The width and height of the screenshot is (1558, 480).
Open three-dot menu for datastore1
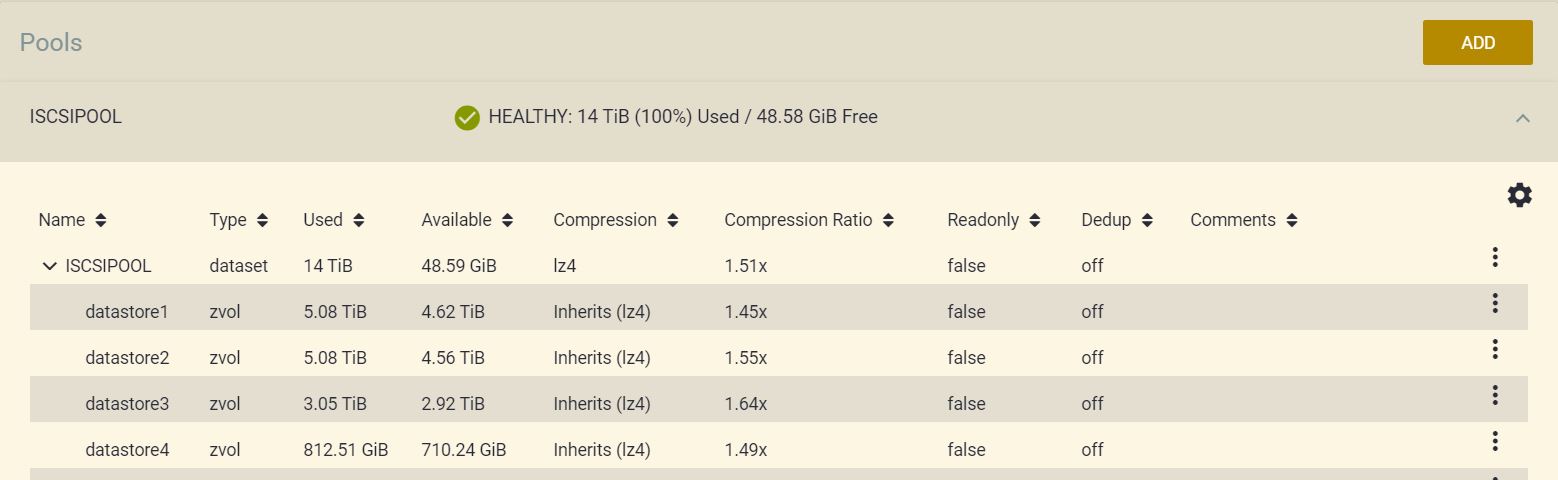point(1495,303)
